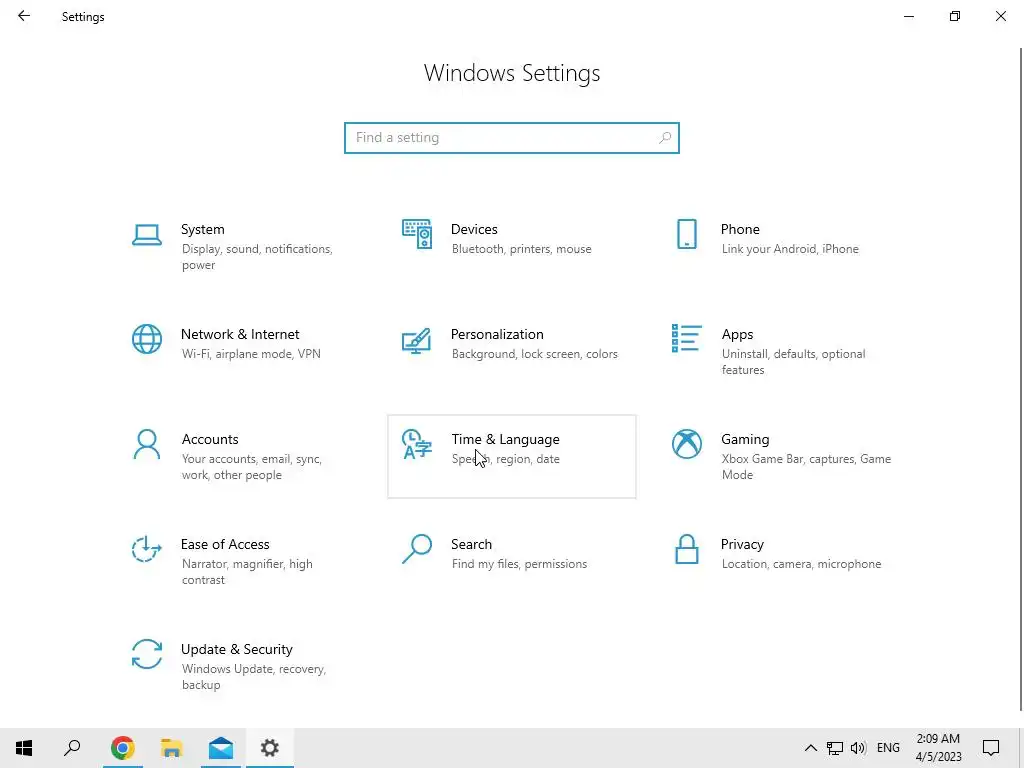Click the Settings gear on the taskbar

[x=270, y=748]
